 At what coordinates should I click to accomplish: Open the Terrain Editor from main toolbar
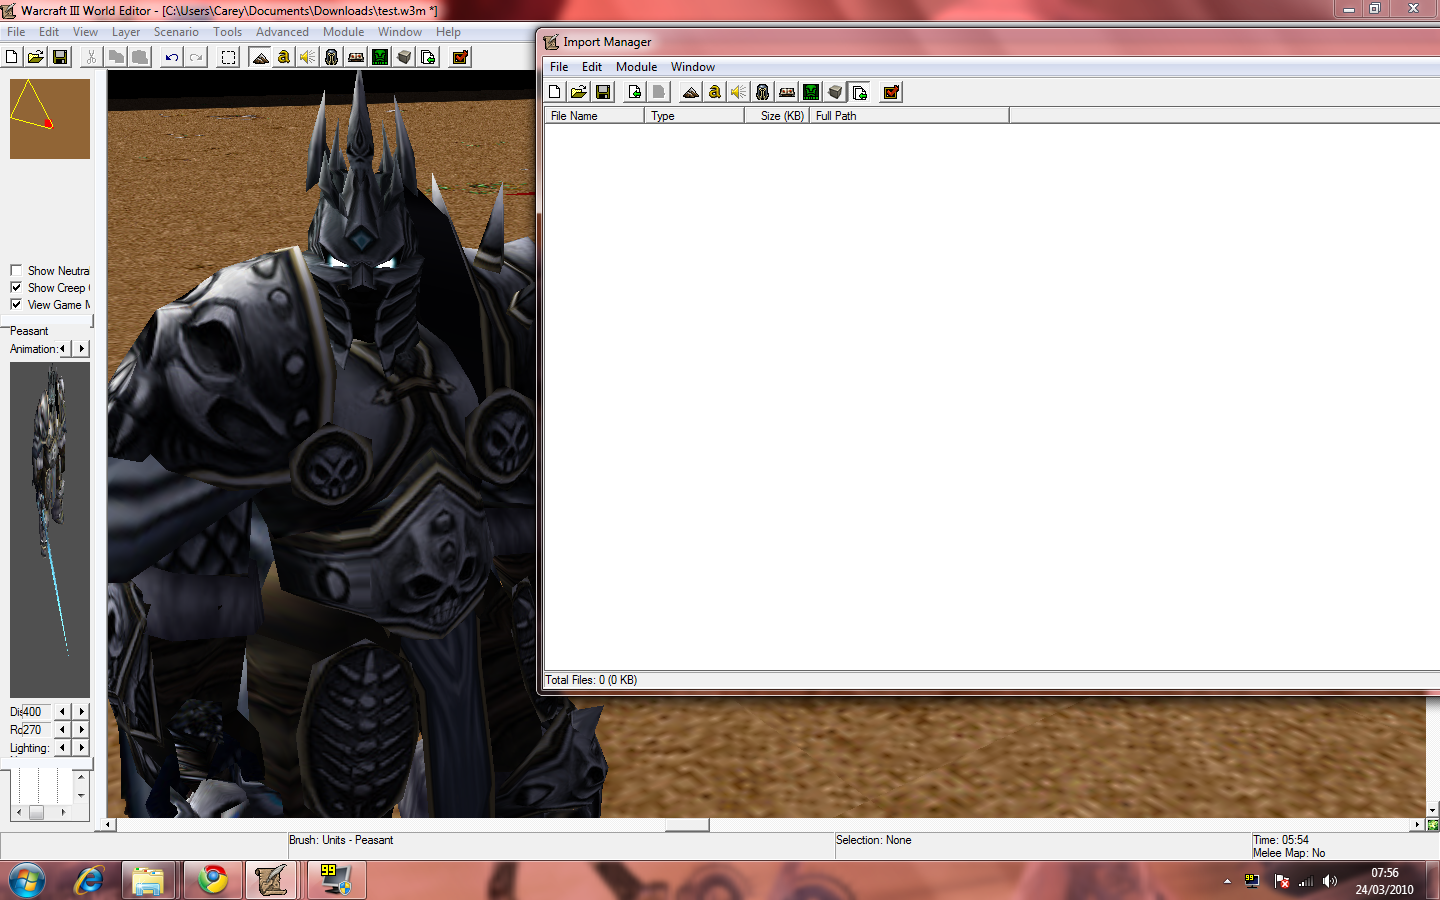pyautogui.click(x=260, y=57)
